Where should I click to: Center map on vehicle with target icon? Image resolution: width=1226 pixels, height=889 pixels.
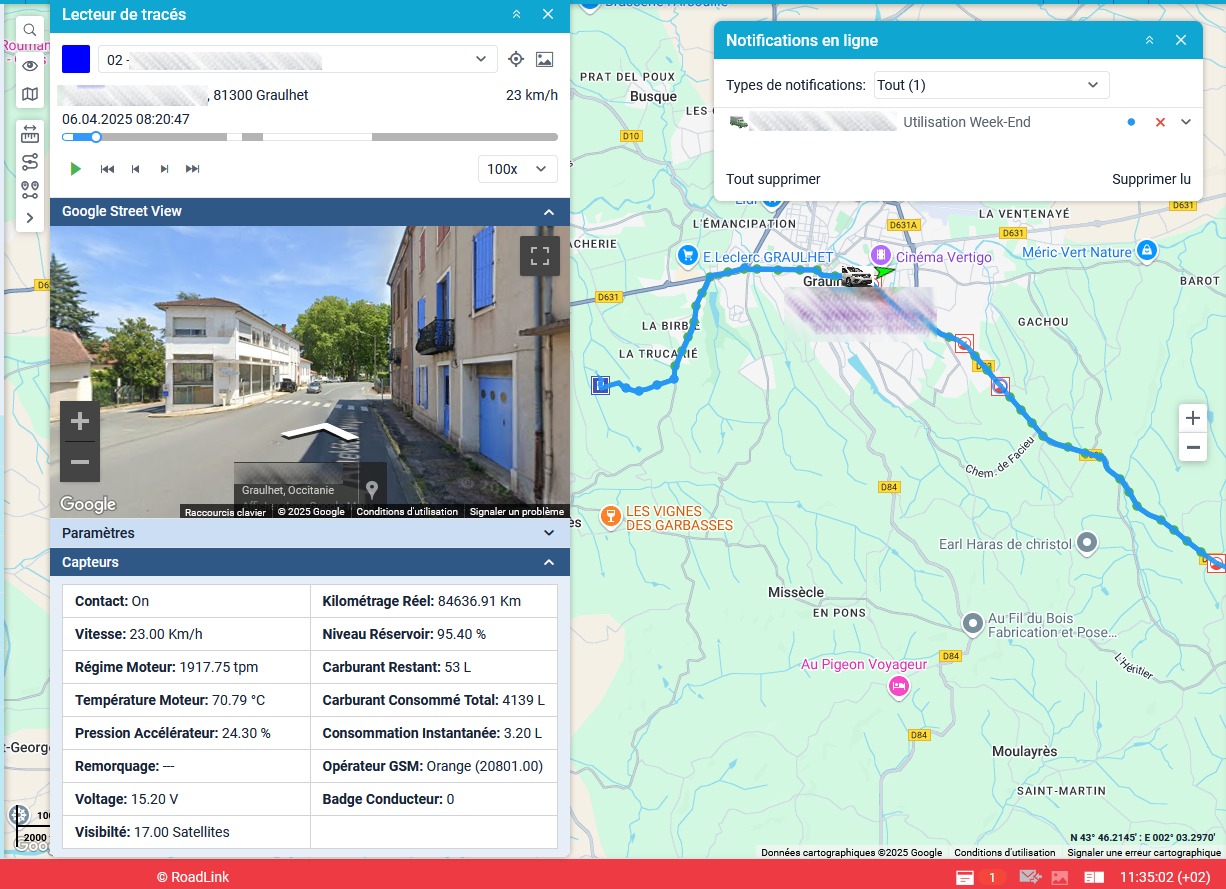coord(516,59)
